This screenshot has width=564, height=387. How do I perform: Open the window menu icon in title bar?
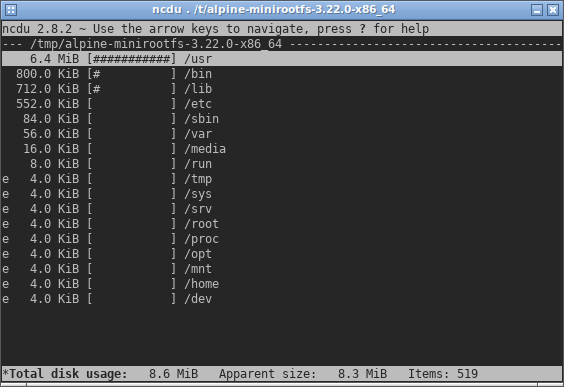11,10
